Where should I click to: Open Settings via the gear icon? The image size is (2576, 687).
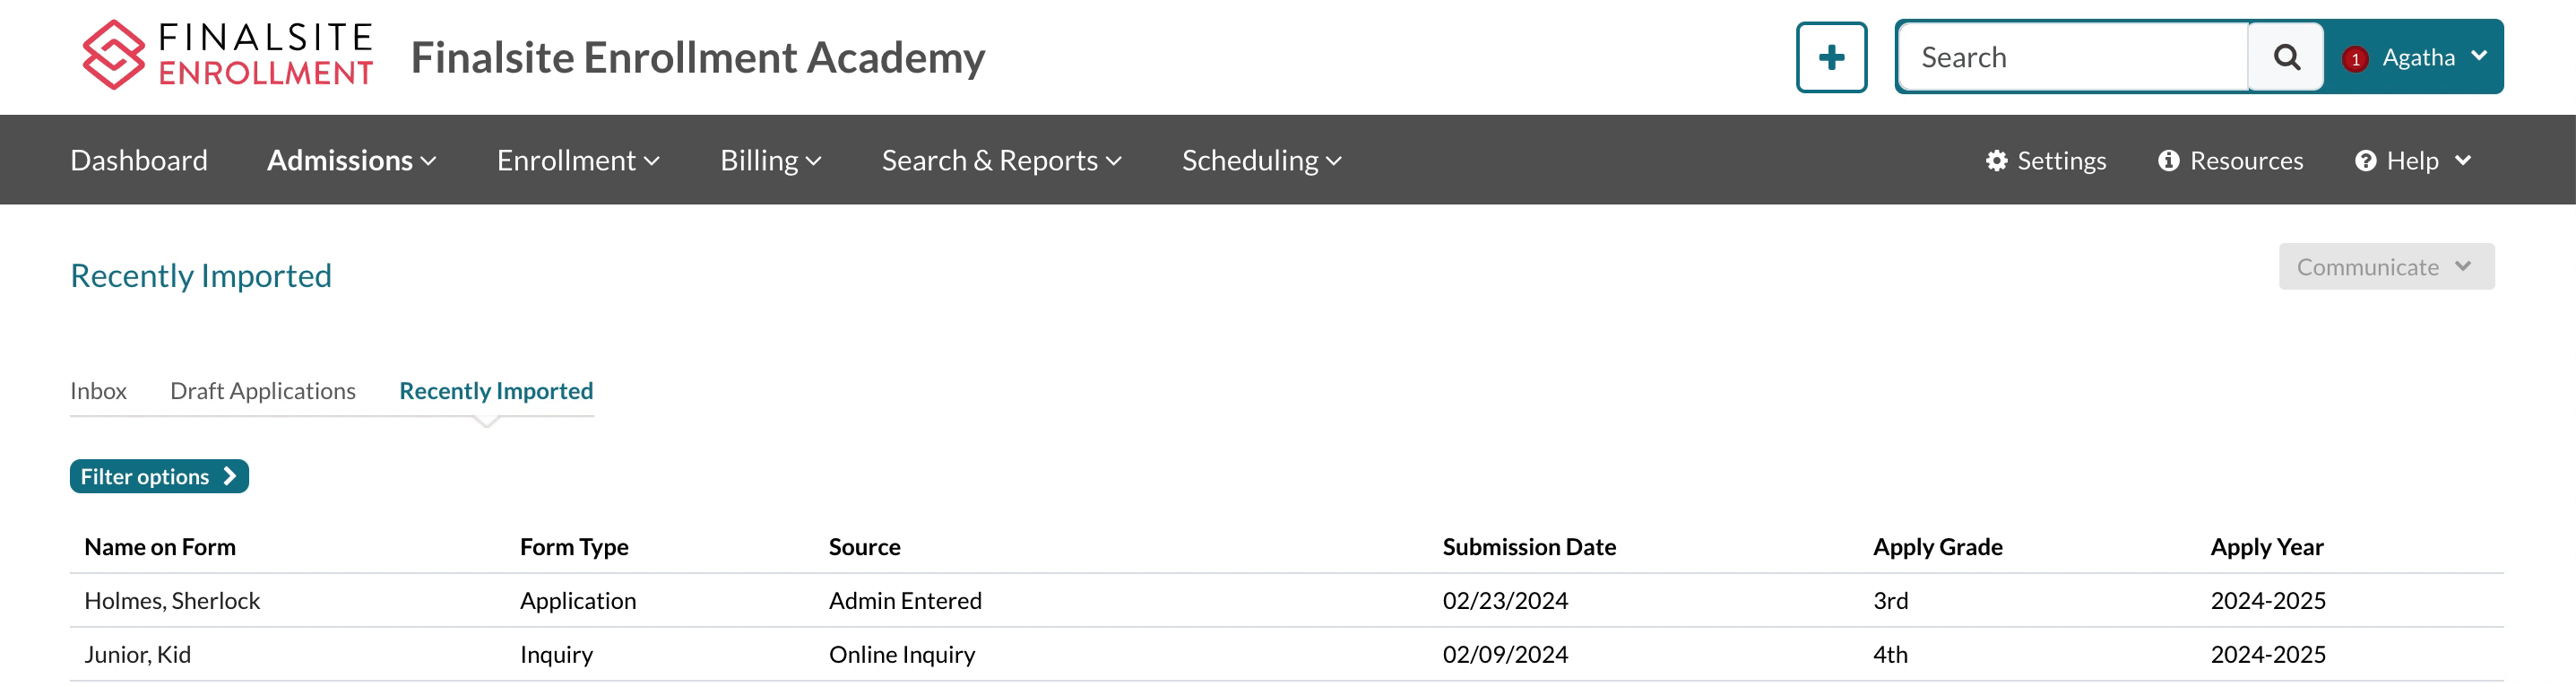(x=1996, y=161)
